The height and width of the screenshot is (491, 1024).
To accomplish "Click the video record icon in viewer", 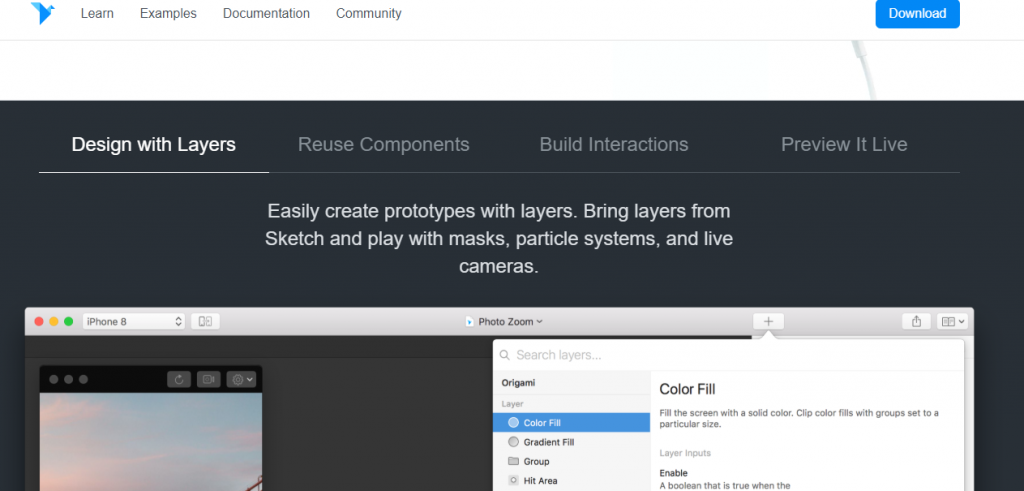I will (x=208, y=379).
